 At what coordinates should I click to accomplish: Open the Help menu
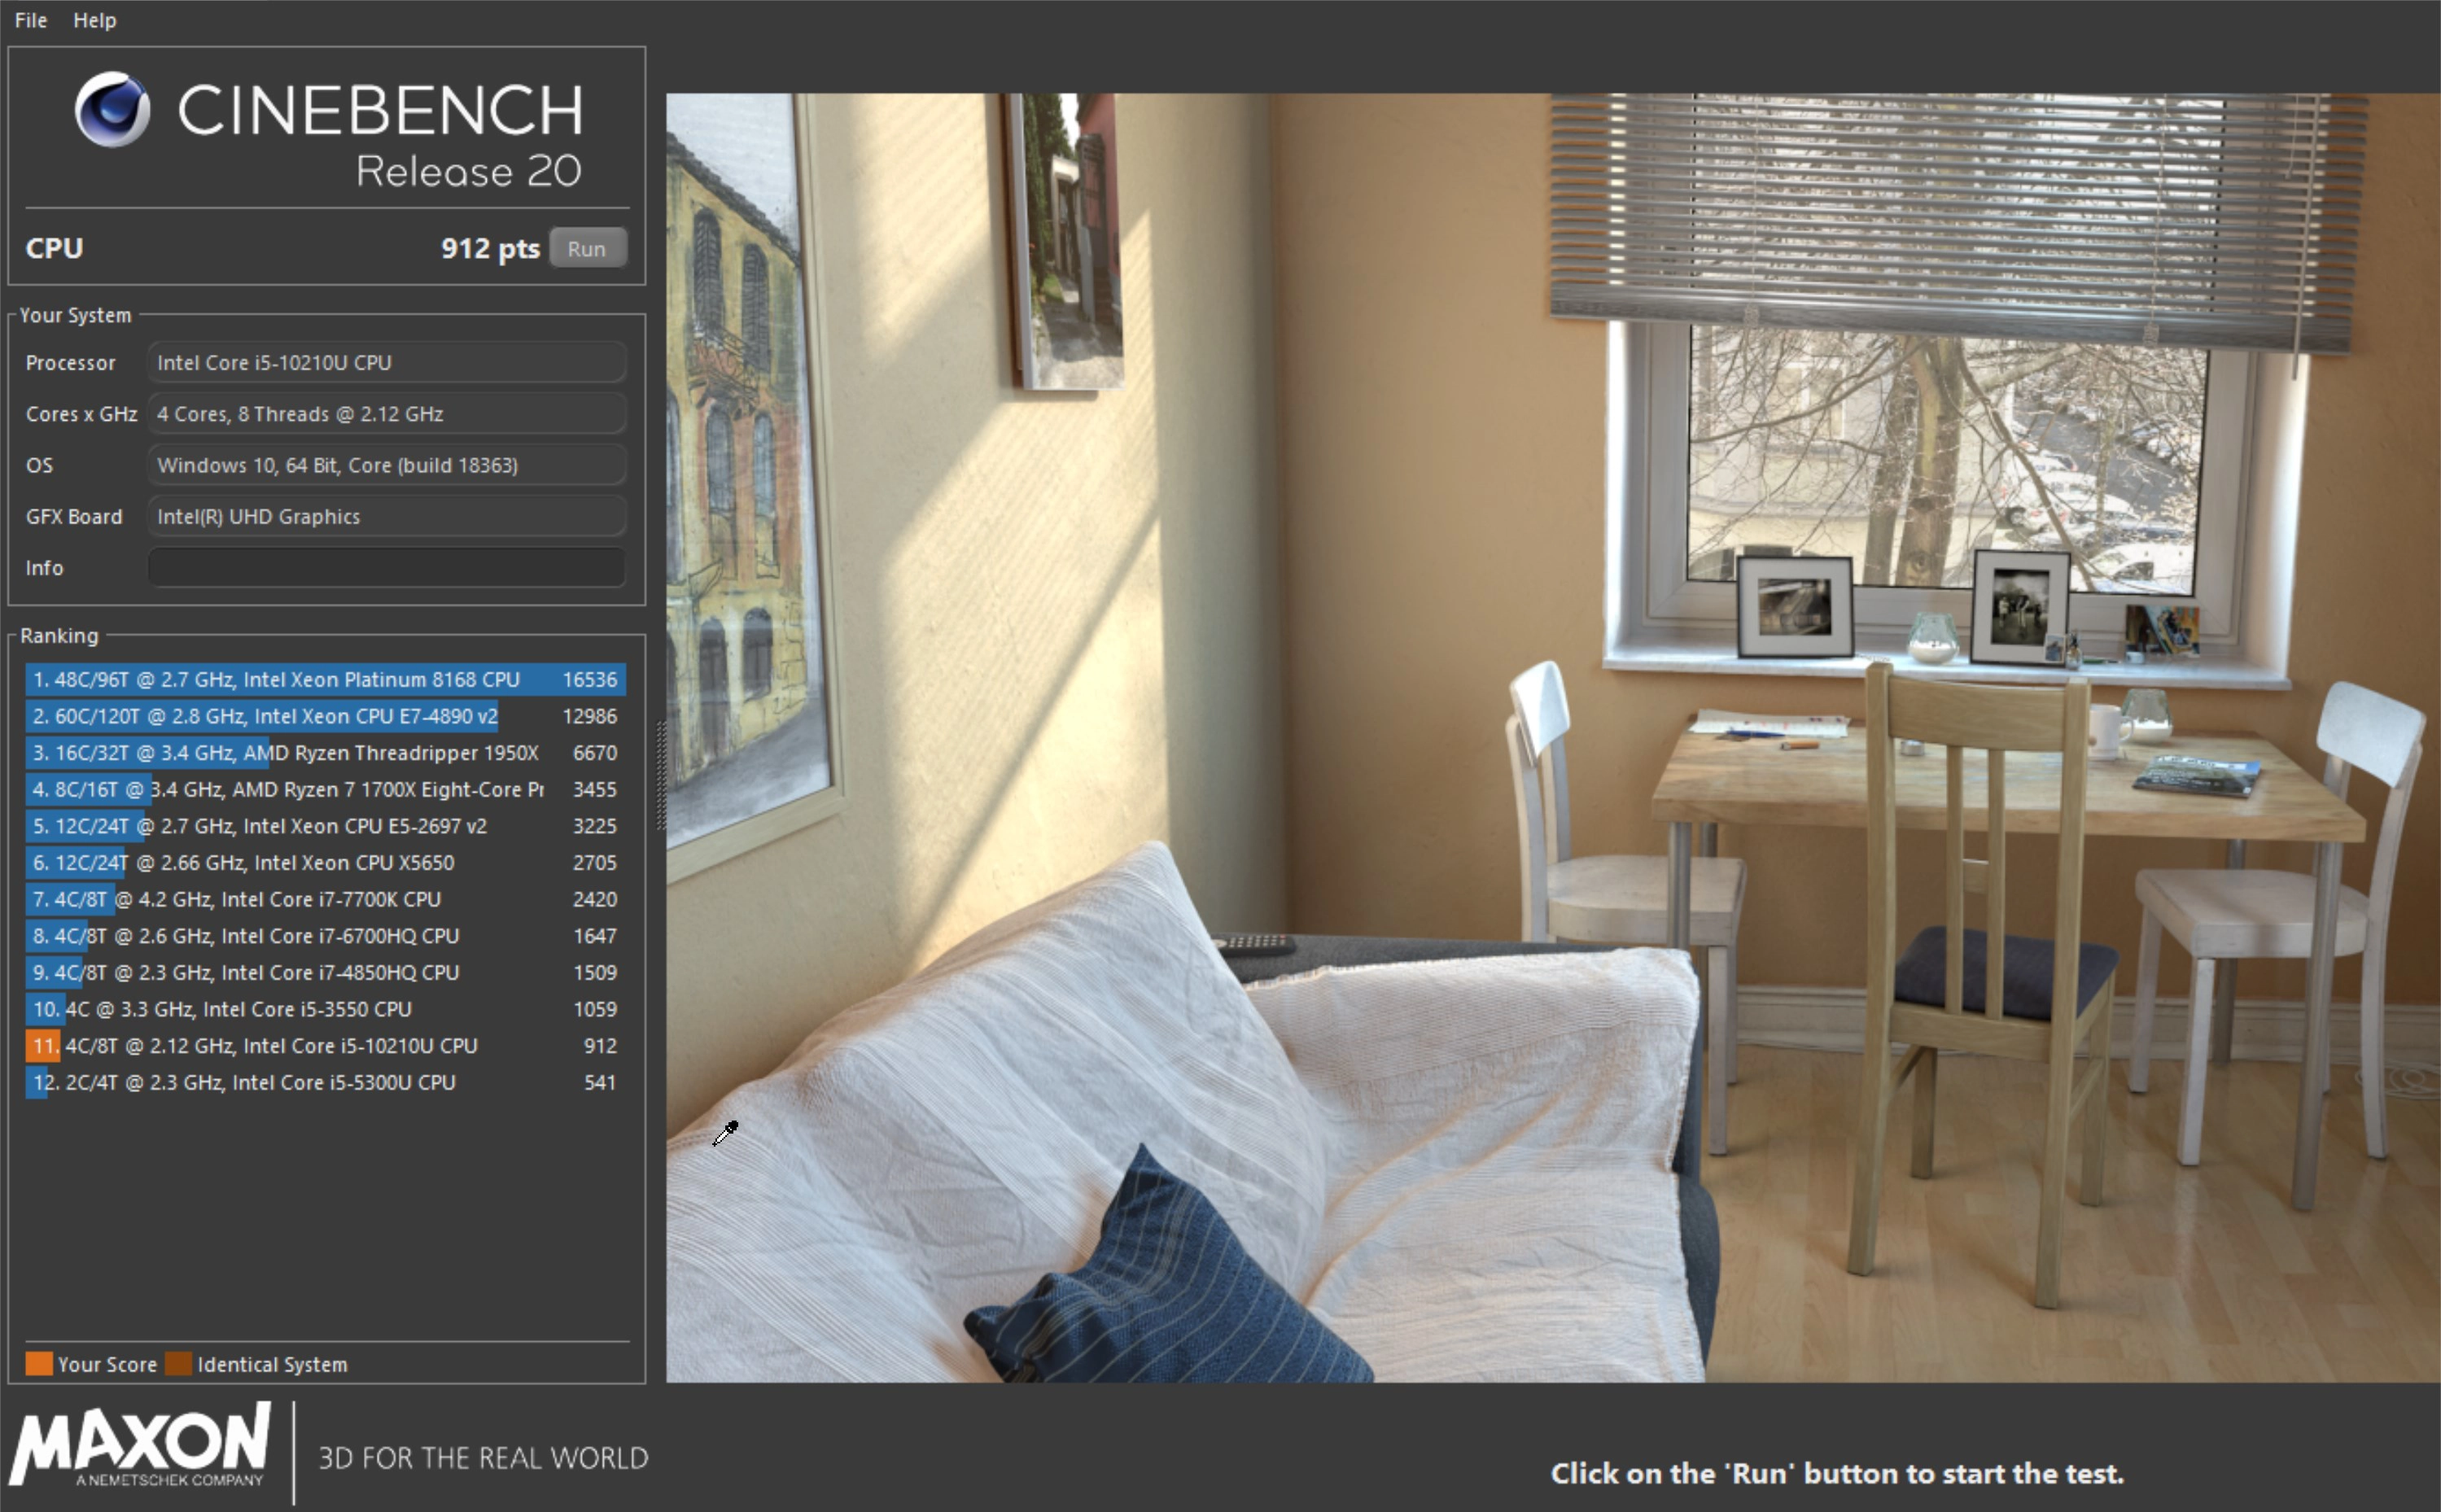click(x=95, y=20)
